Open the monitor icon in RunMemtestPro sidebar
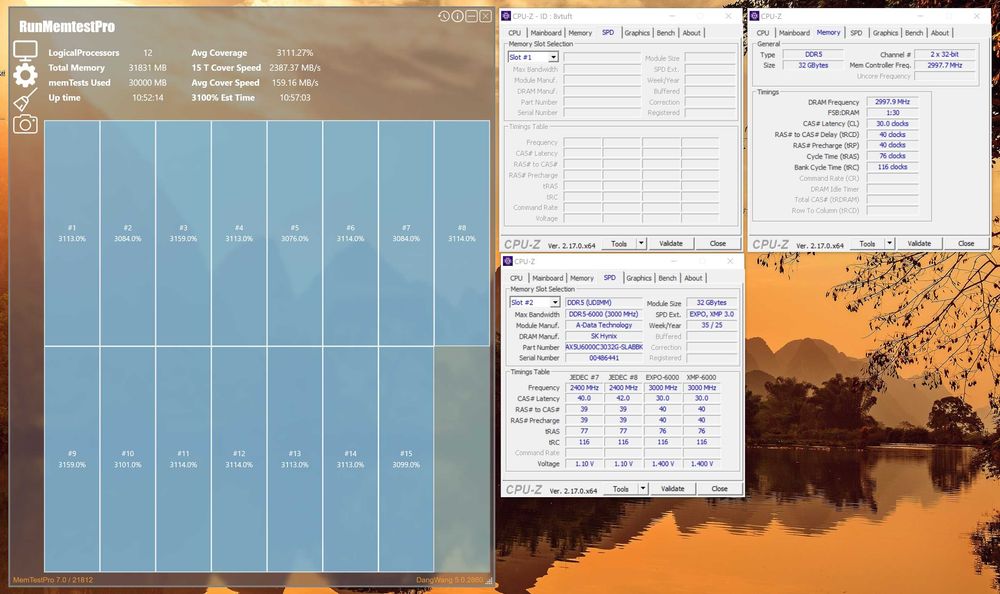Image resolution: width=1000 pixels, height=594 pixels. 25,50
